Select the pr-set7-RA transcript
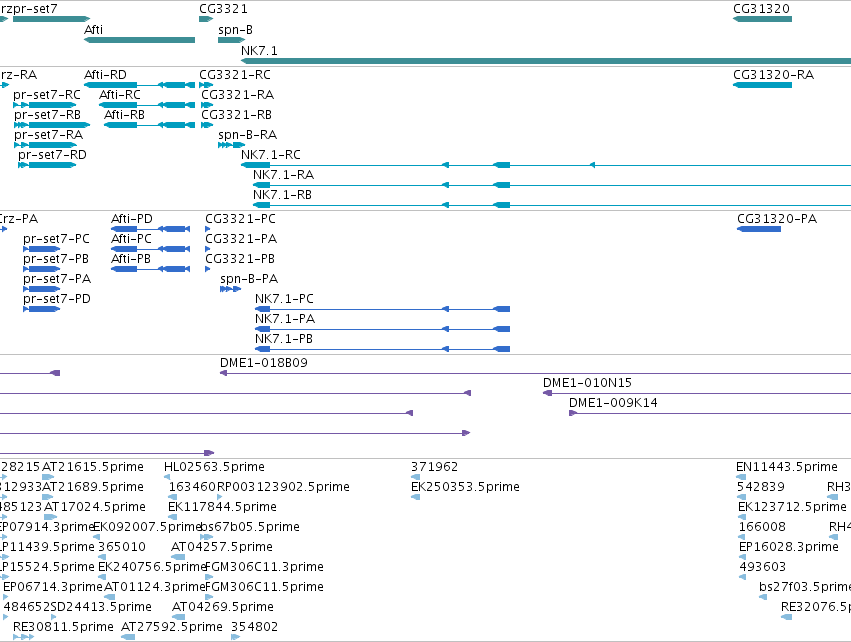Viewport: 851px width, 642px height. [45, 145]
